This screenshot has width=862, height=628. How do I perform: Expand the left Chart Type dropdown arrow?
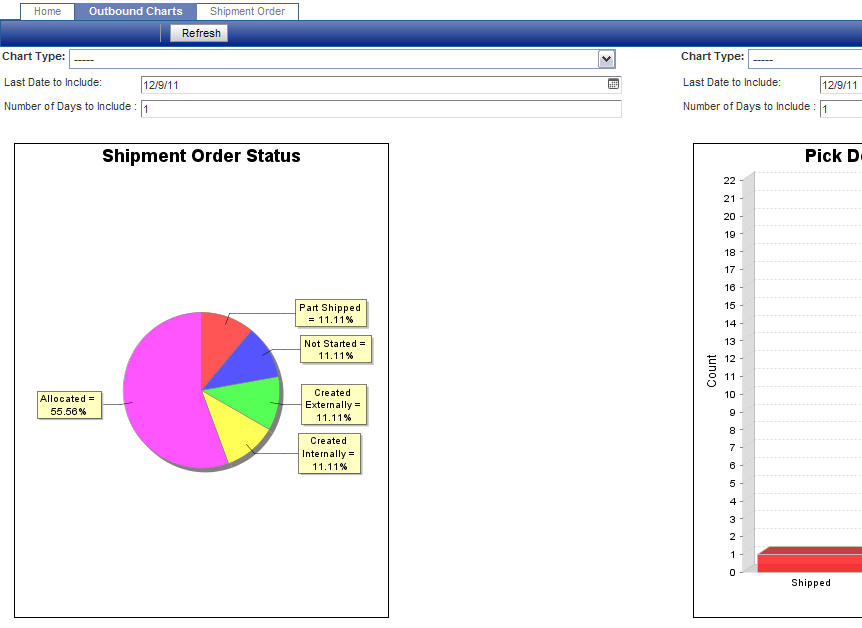[x=606, y=59]
